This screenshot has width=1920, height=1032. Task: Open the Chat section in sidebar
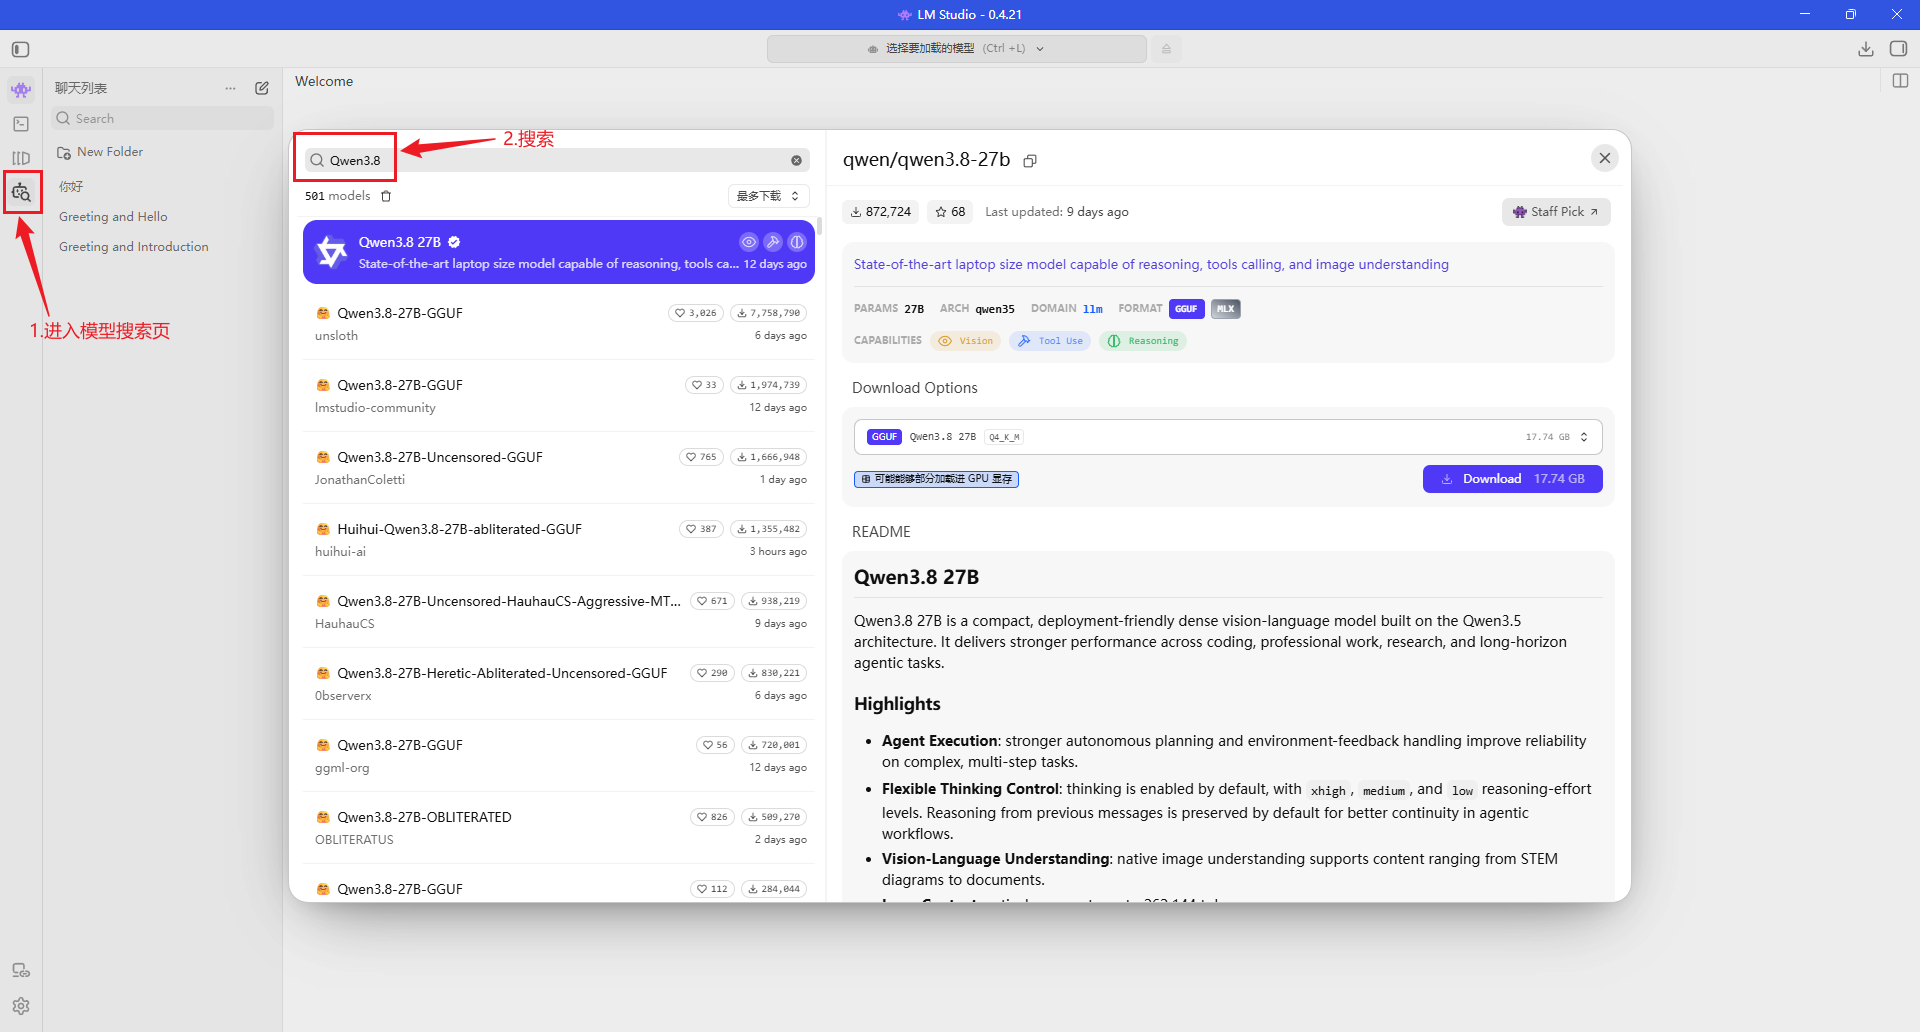pos(21,90)
